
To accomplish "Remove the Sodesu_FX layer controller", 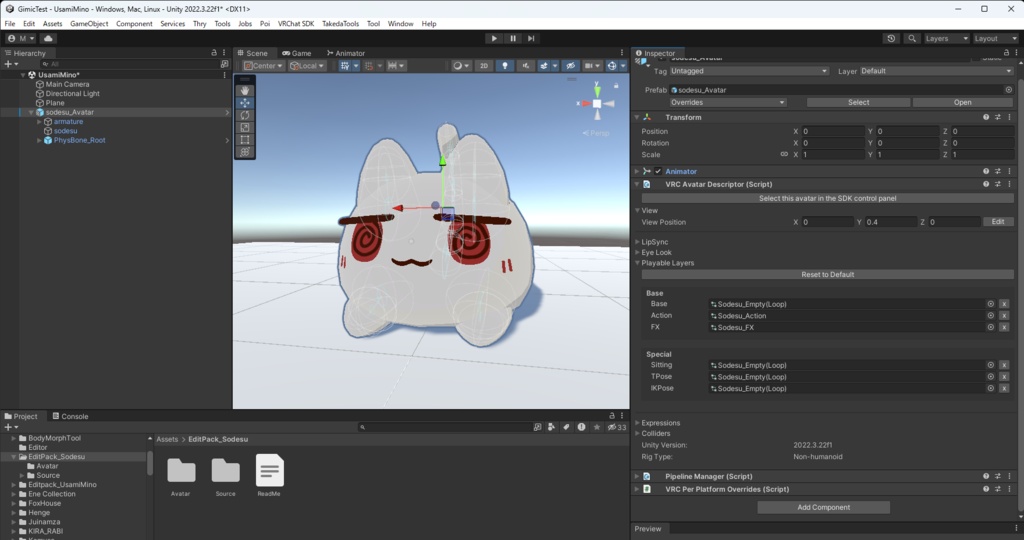I will tap(1004, 328).
